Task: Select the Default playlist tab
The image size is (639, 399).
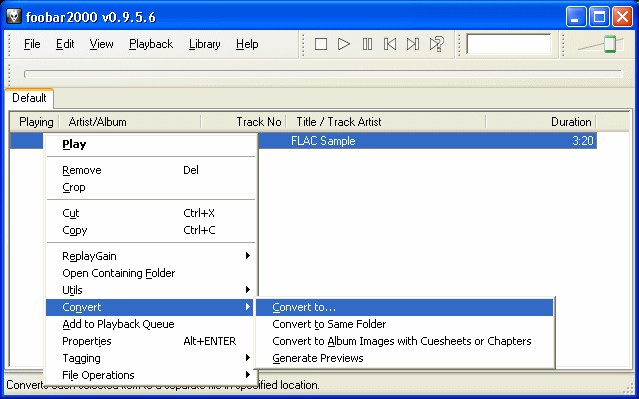Action: tap(29, 98)
